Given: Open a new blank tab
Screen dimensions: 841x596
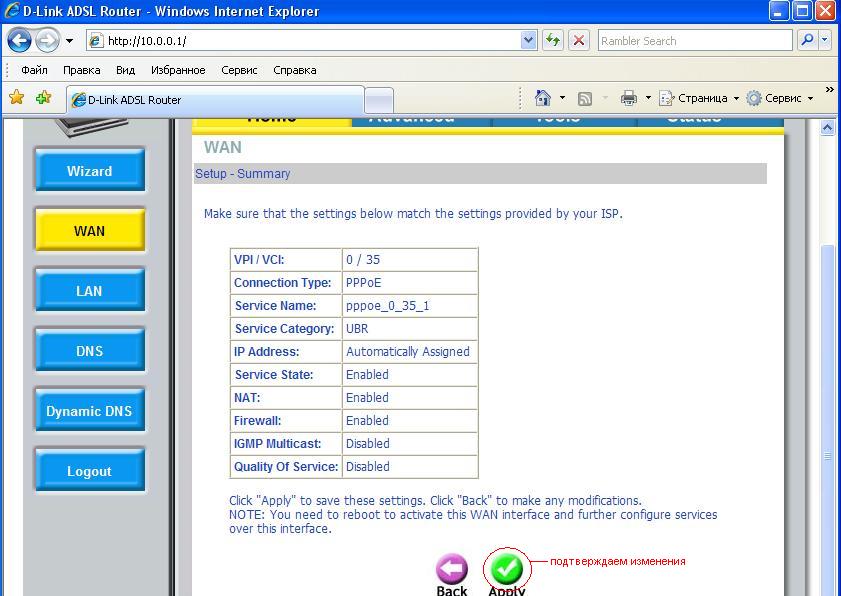Looking at the screenshot, I should point(379,100).
